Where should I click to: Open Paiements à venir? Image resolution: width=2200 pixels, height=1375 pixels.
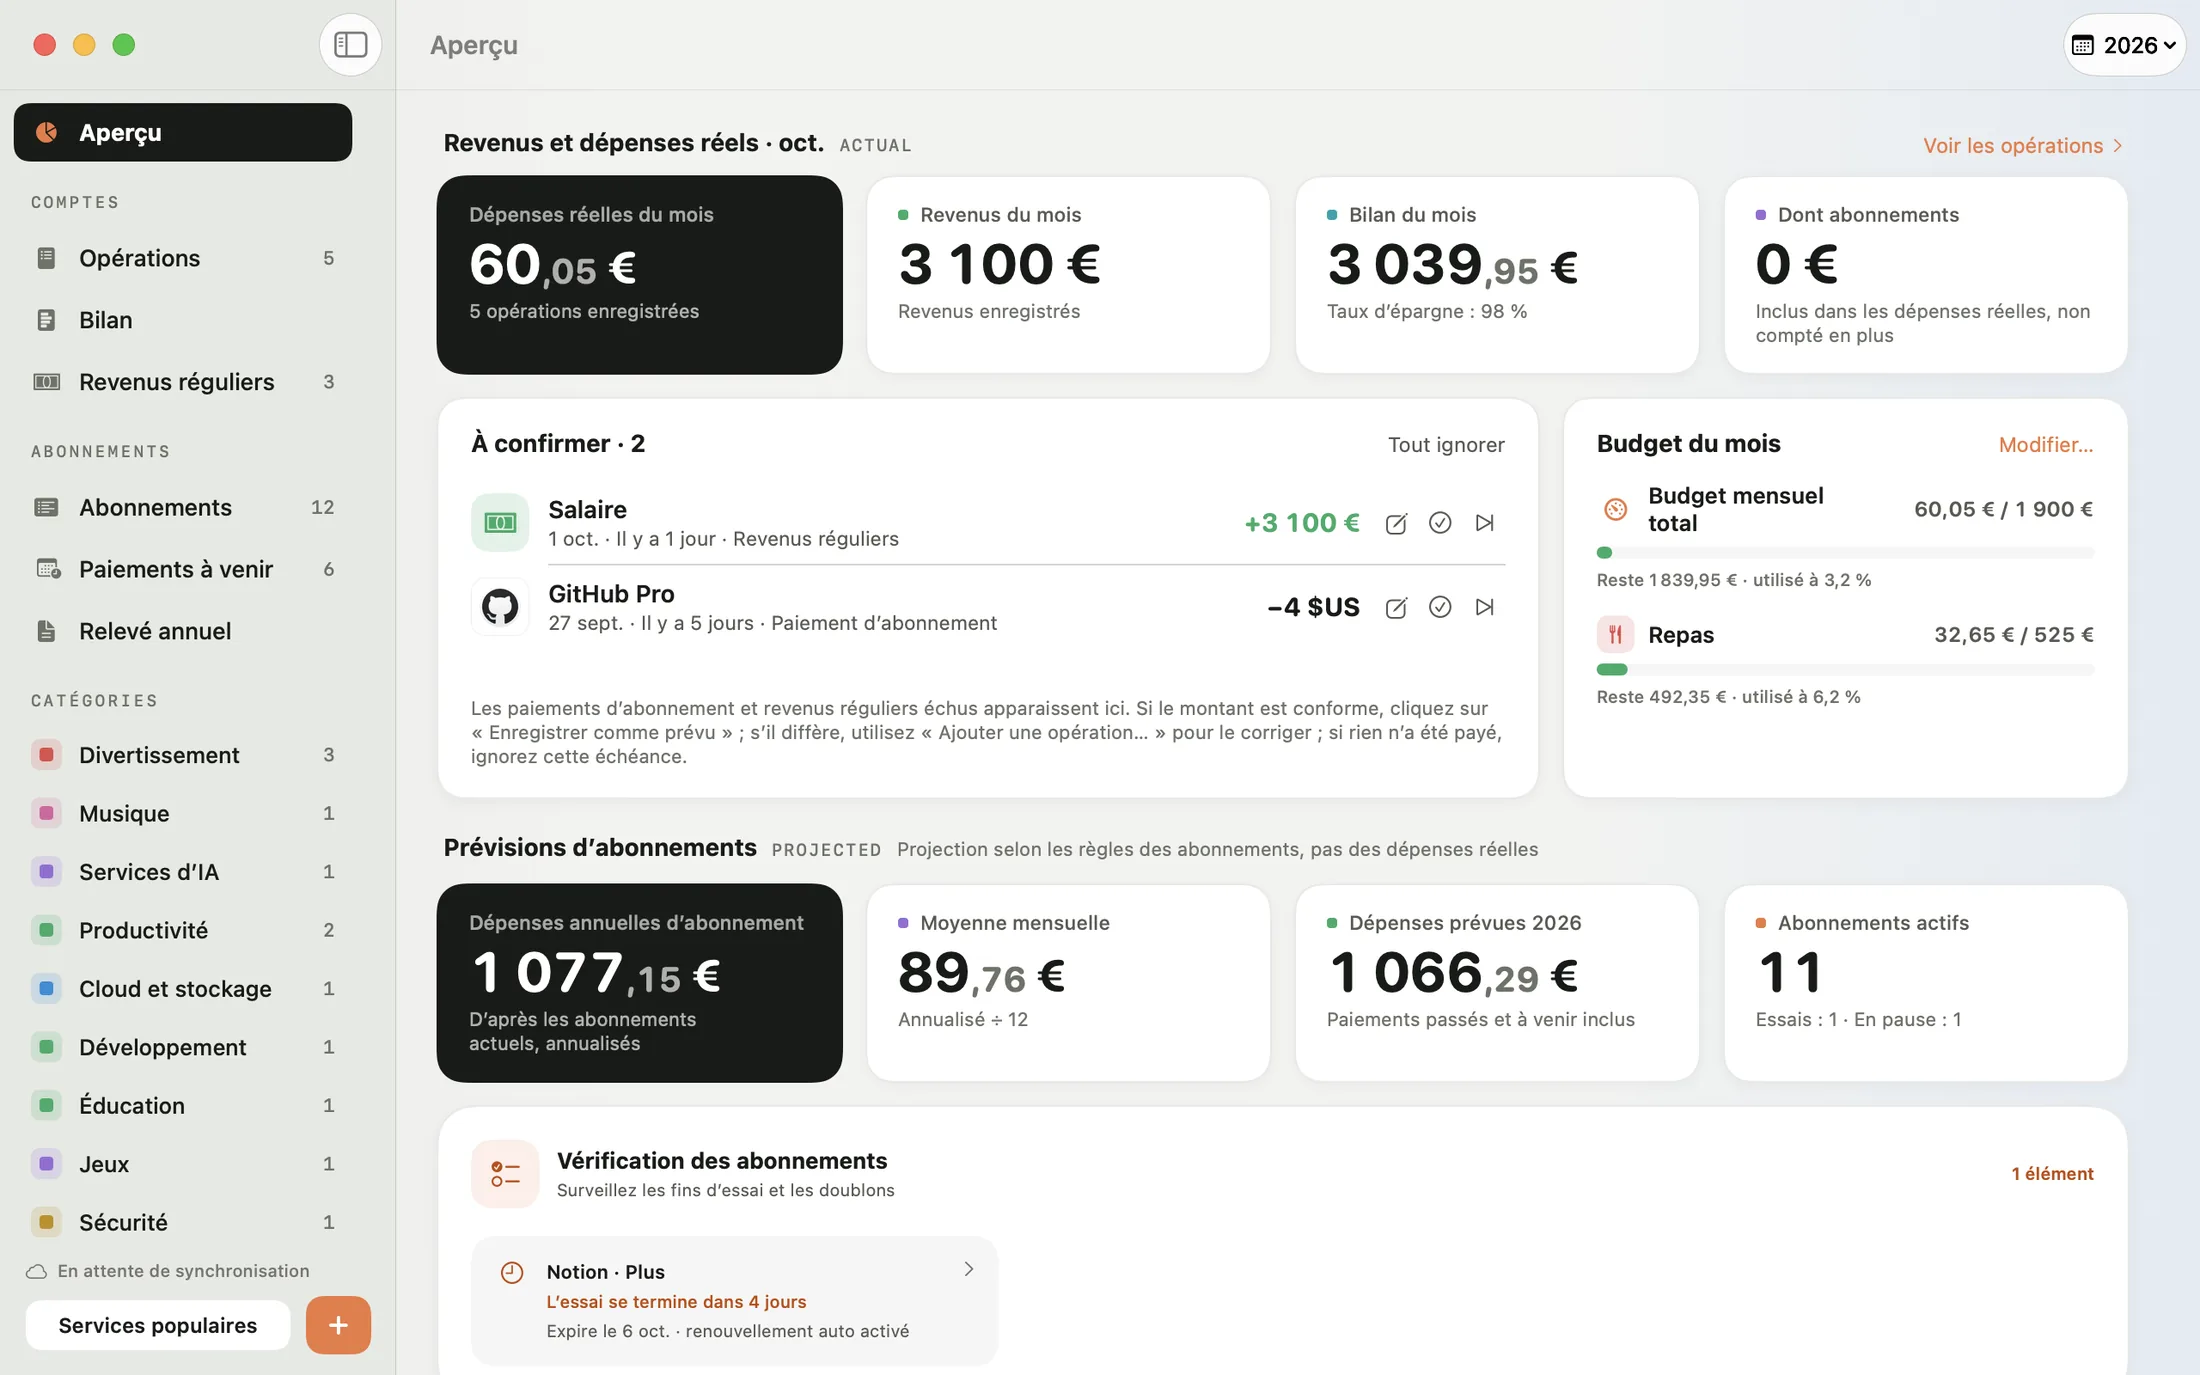click(183, 569)
